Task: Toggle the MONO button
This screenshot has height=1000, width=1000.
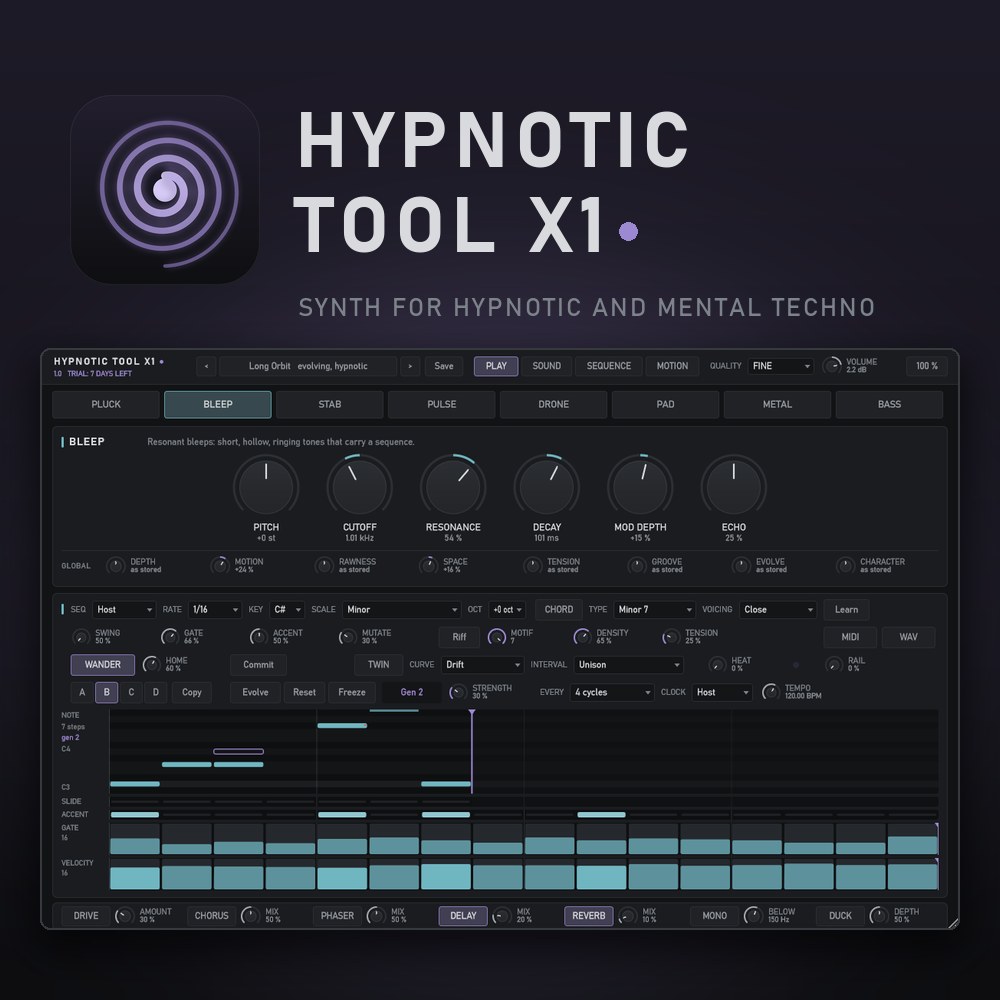Action: click(714, 916)
